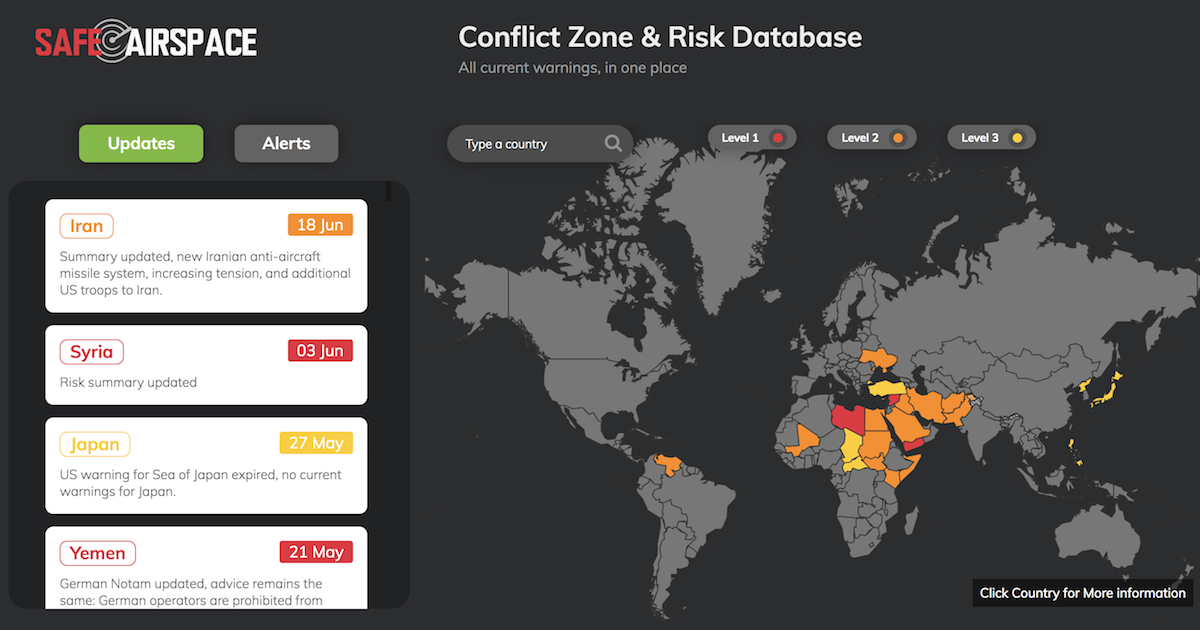Click the 03 Jun date badge

click(x=320, y=351)
